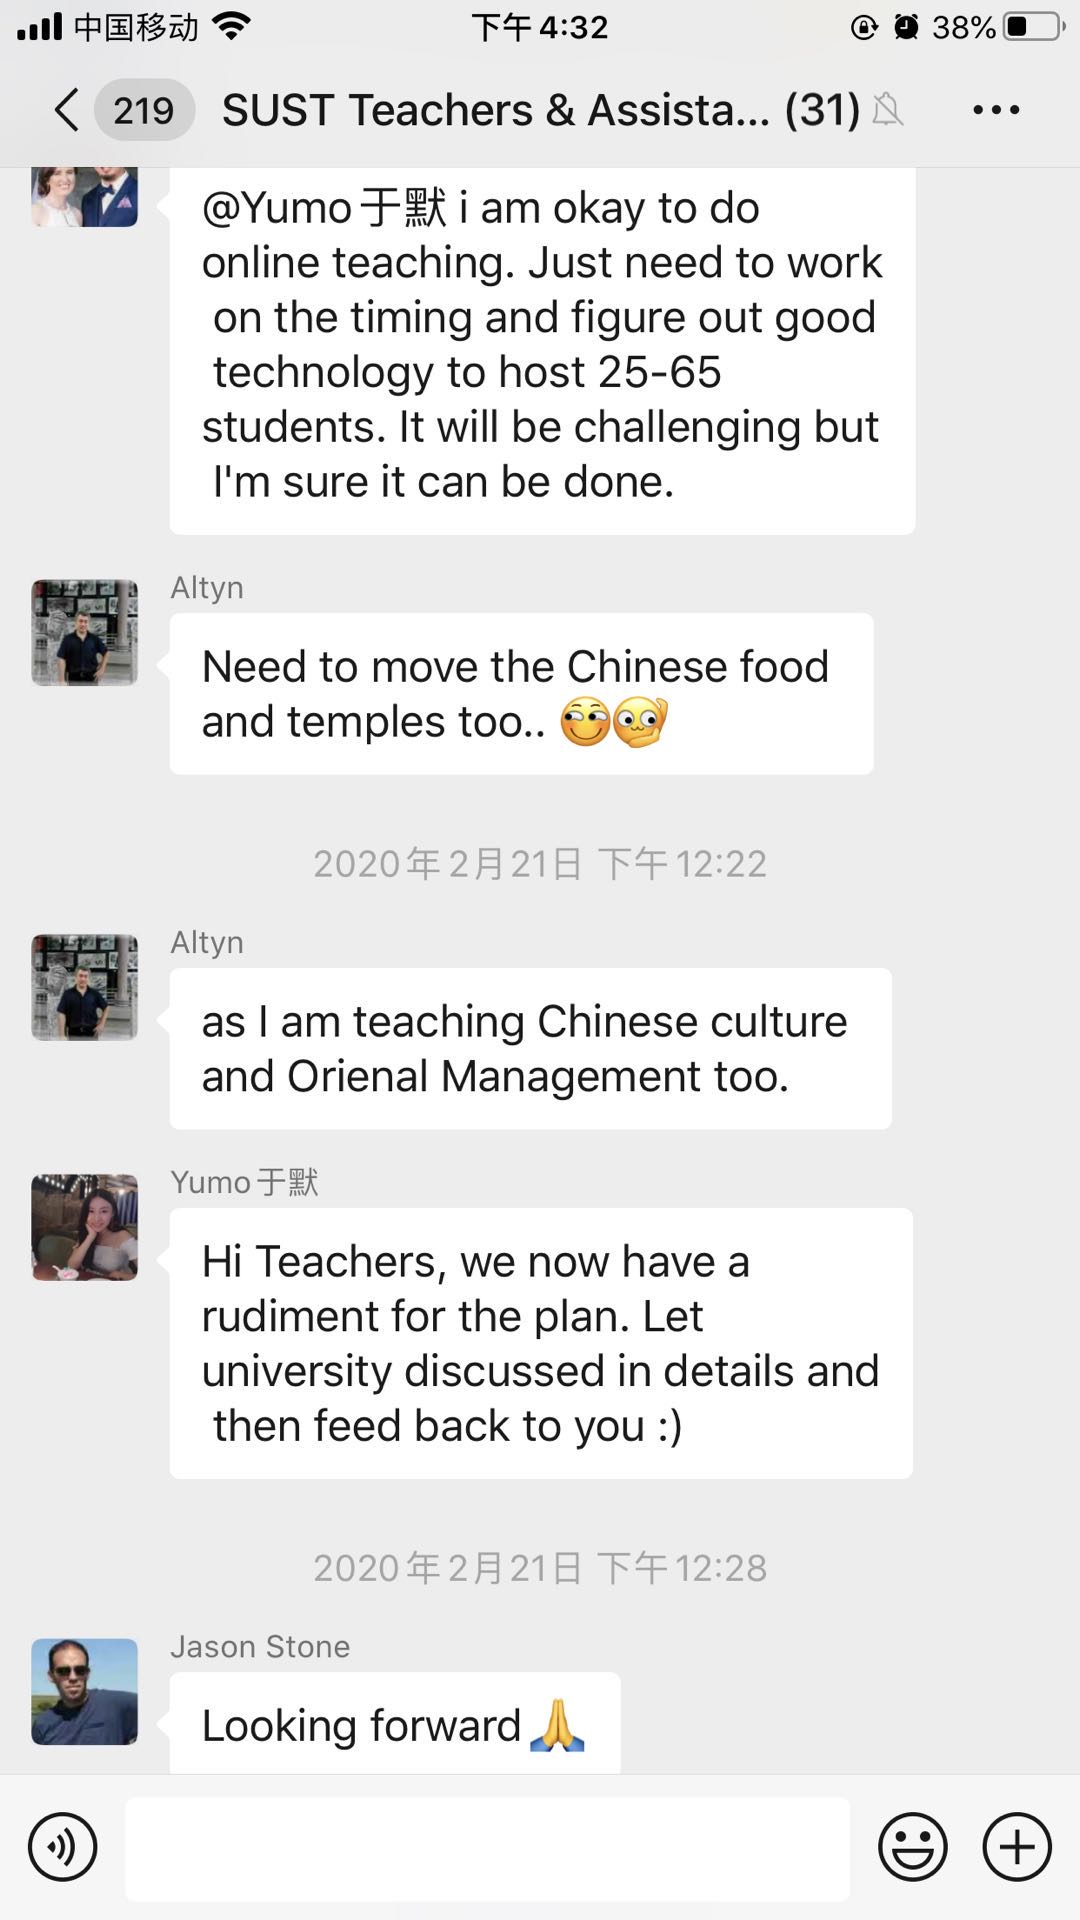Tap the voice message icon
Screen dimensions: 1080x1920
tap(63, 1847)
